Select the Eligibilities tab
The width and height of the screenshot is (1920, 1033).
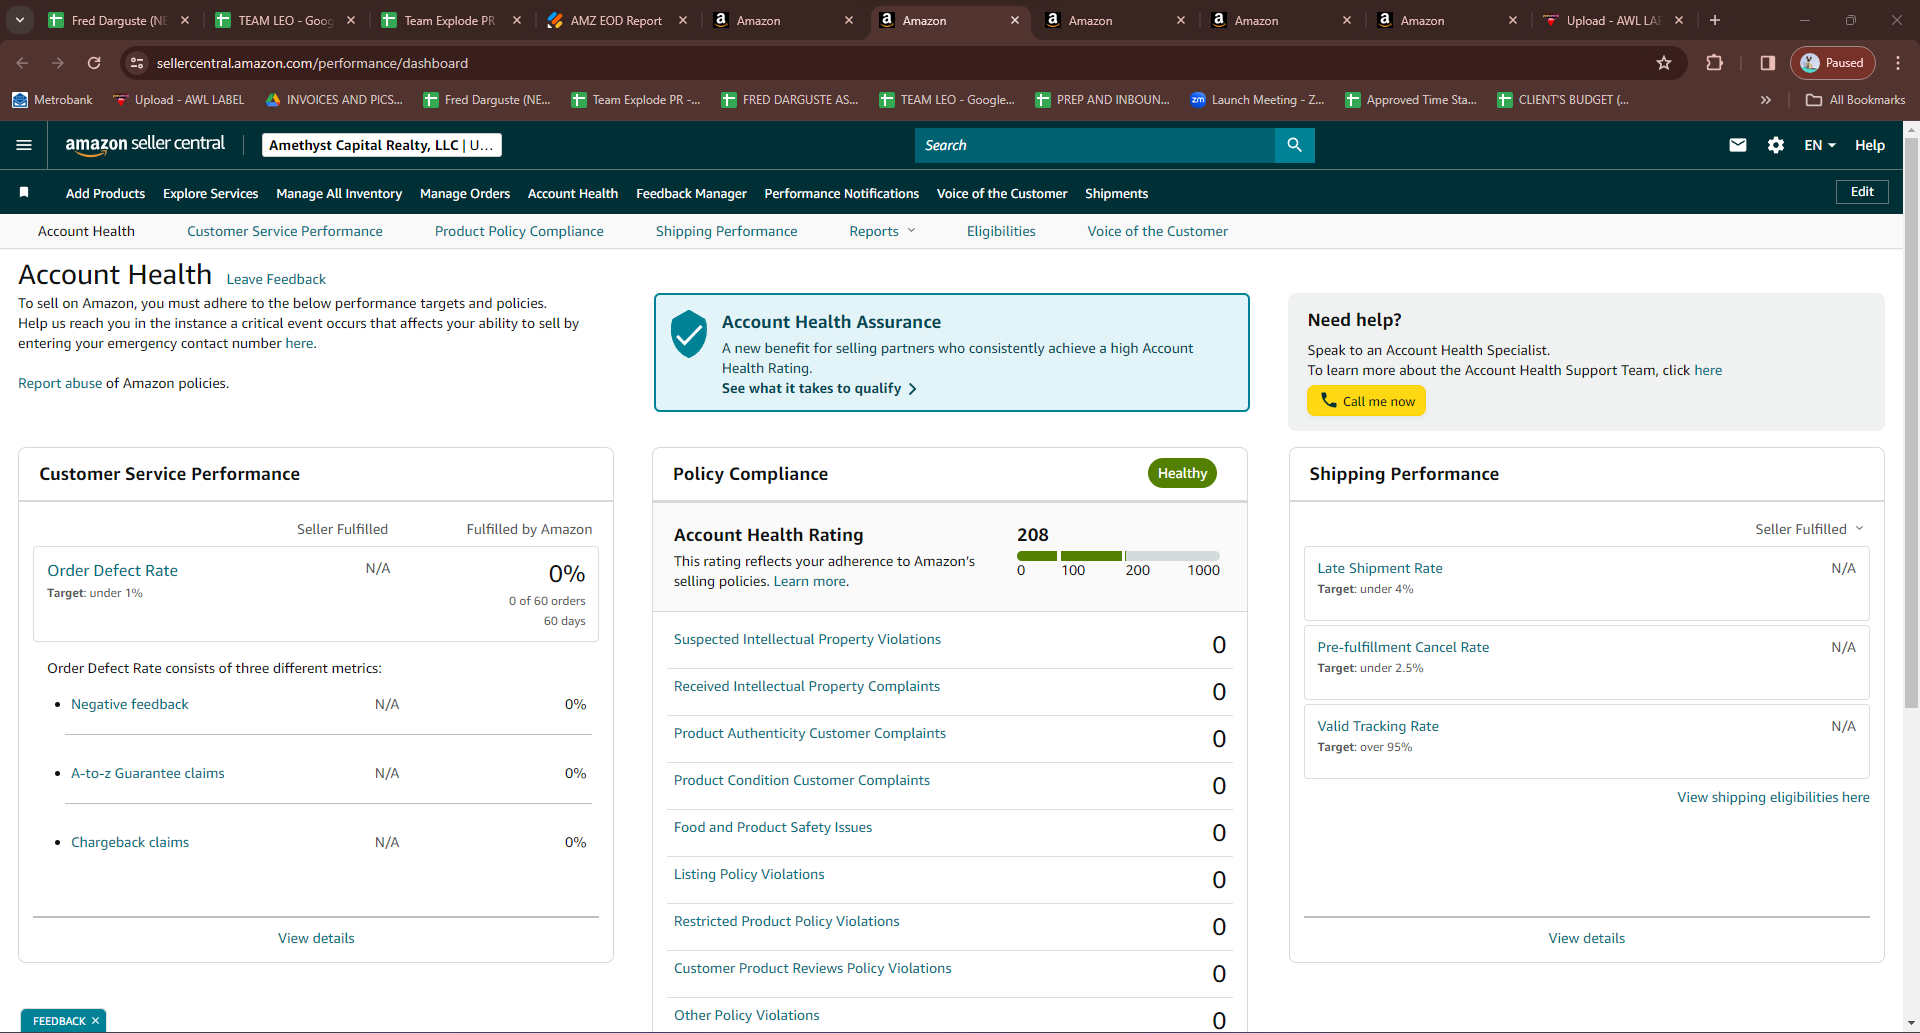(x=1001, y=231)
